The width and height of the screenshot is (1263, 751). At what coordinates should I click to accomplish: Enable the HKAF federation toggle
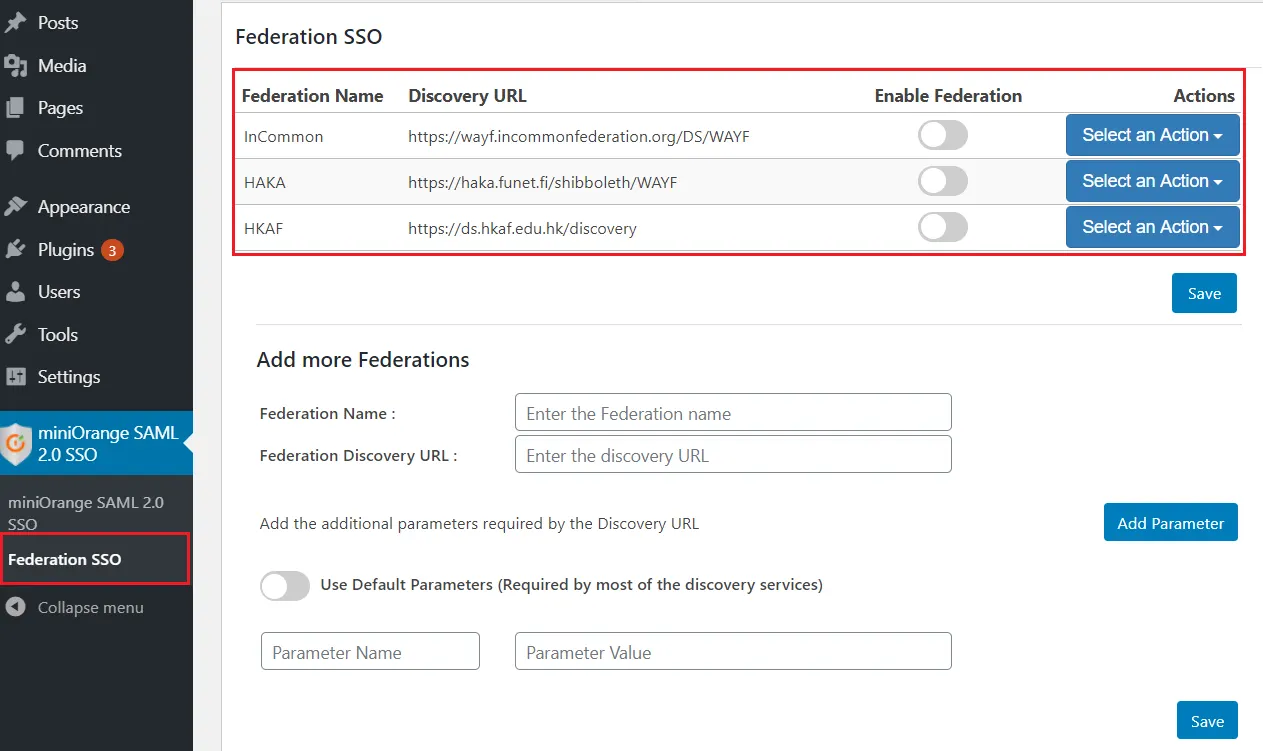pos(942,227)
